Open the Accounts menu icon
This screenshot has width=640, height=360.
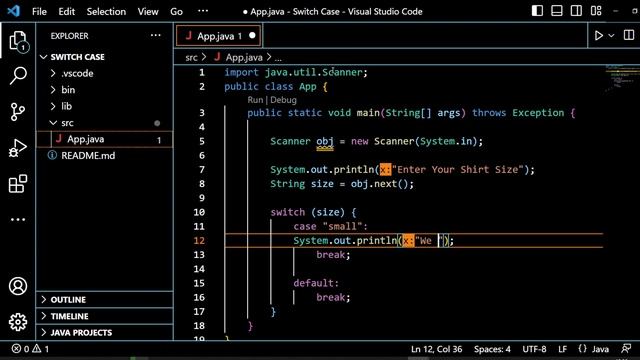tap(18, 286)
